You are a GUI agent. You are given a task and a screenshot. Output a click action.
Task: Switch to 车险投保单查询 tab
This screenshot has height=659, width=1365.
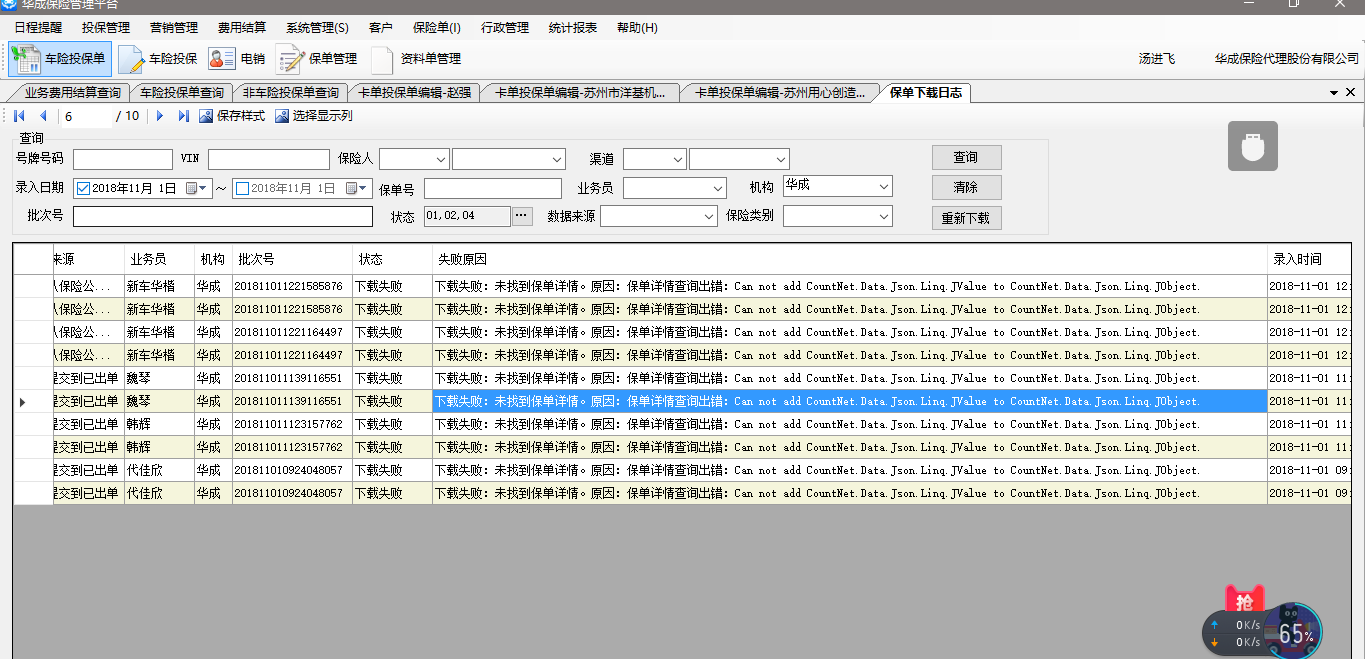point(181,93)
